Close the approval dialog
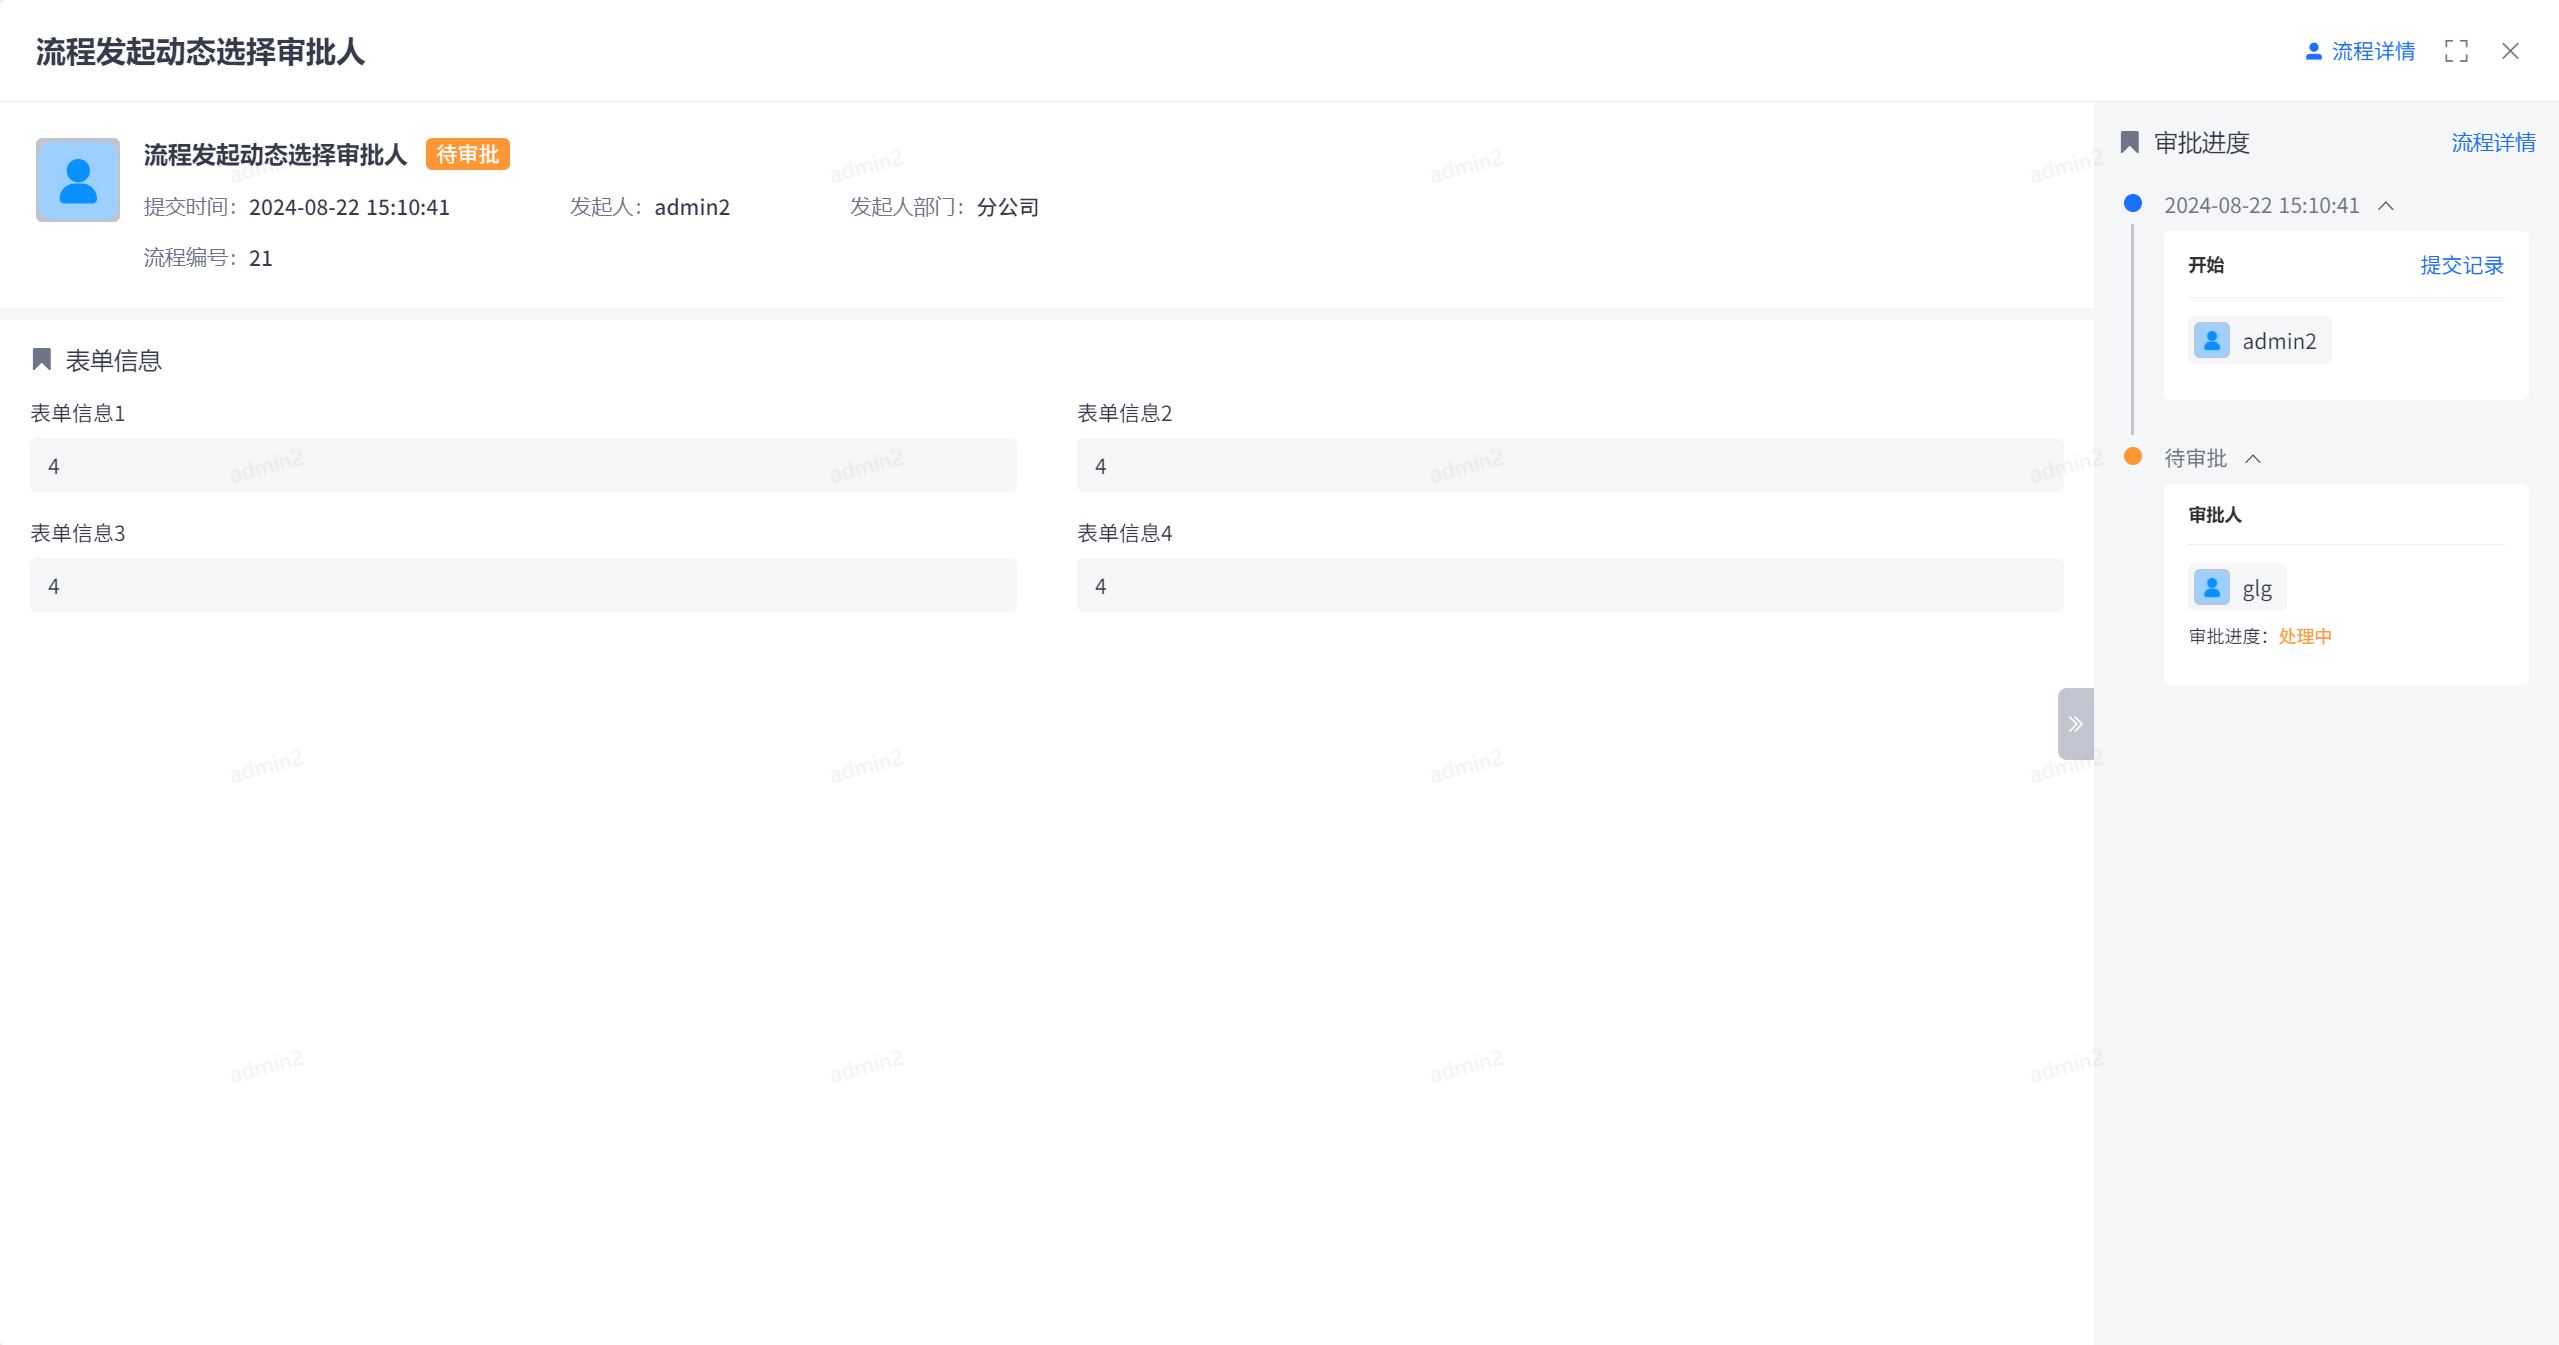The image size is (2559, 1345). click(x=2510, y=51)
